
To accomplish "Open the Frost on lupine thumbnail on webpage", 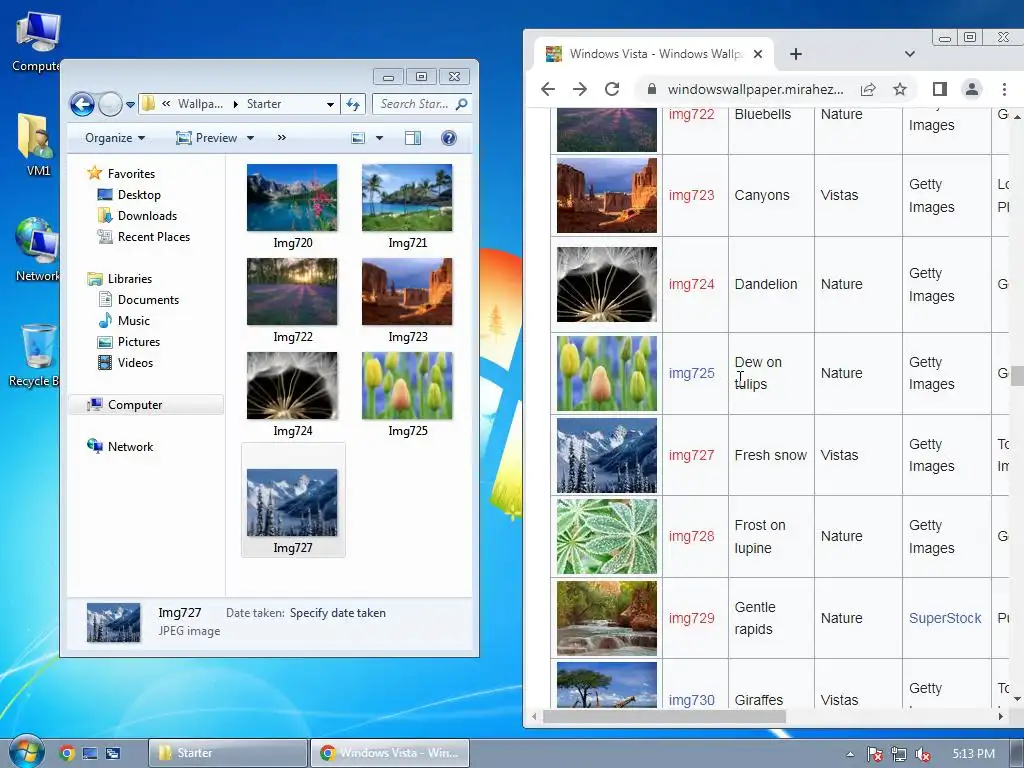I will click(x=607, y=537).
